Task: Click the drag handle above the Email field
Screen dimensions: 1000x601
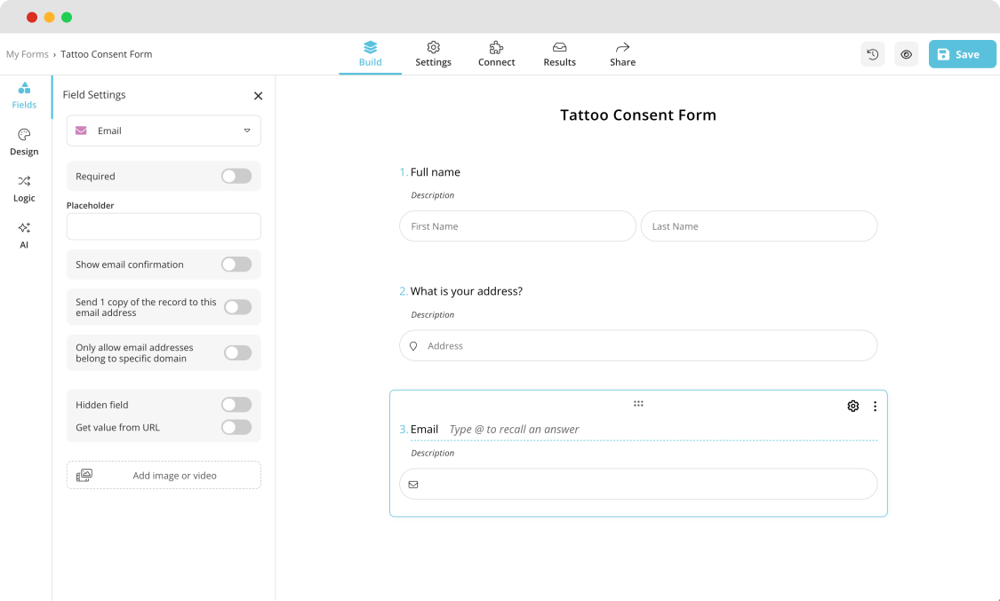Action: click(638, 403)
